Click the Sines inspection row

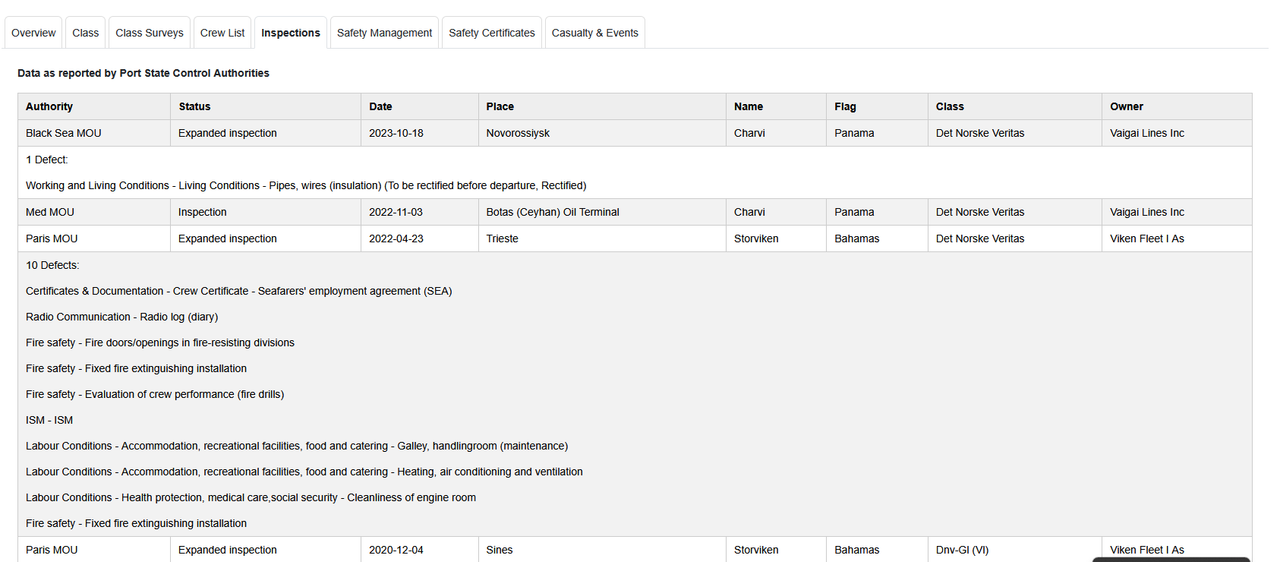pos(635,549)
